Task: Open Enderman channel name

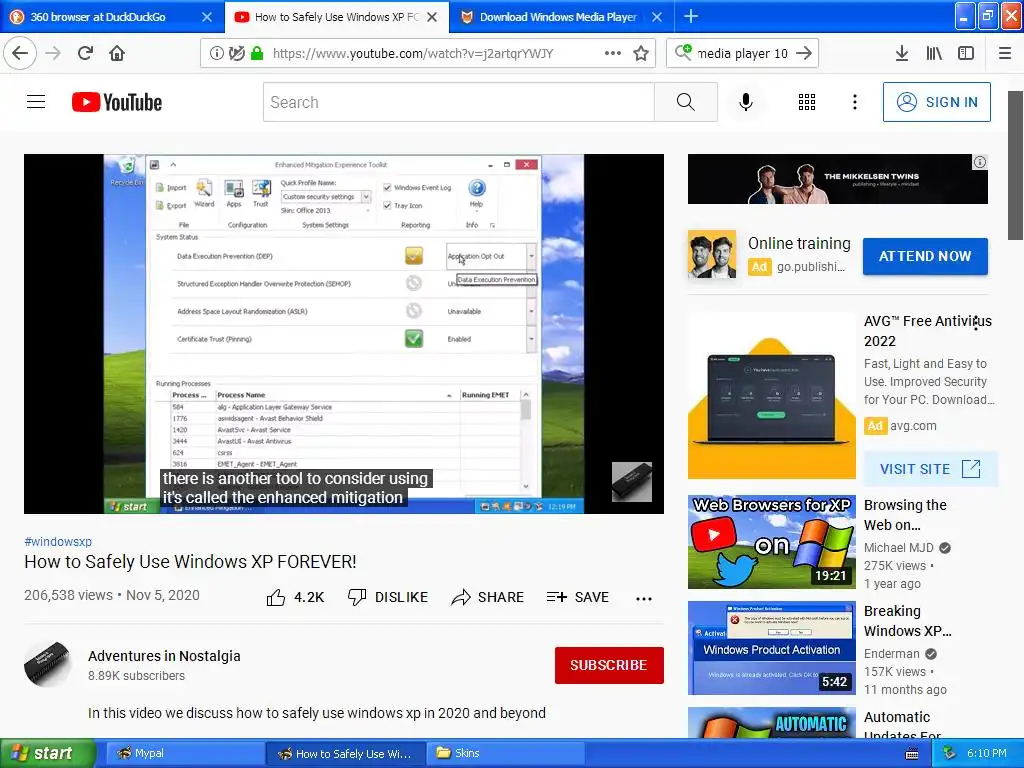Action: coord(891,654)
